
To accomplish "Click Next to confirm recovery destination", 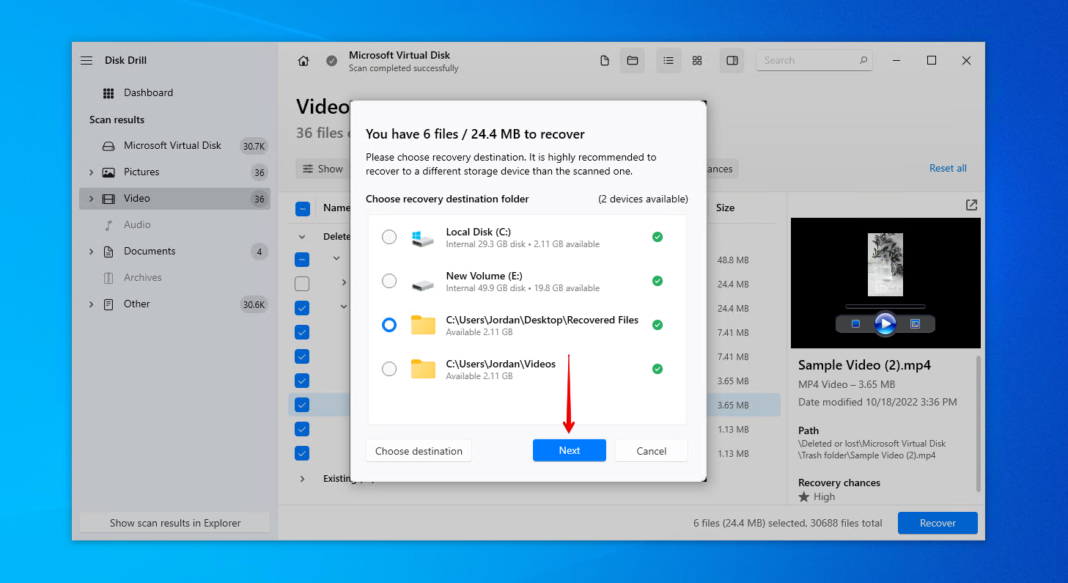I will pos(569,451).
